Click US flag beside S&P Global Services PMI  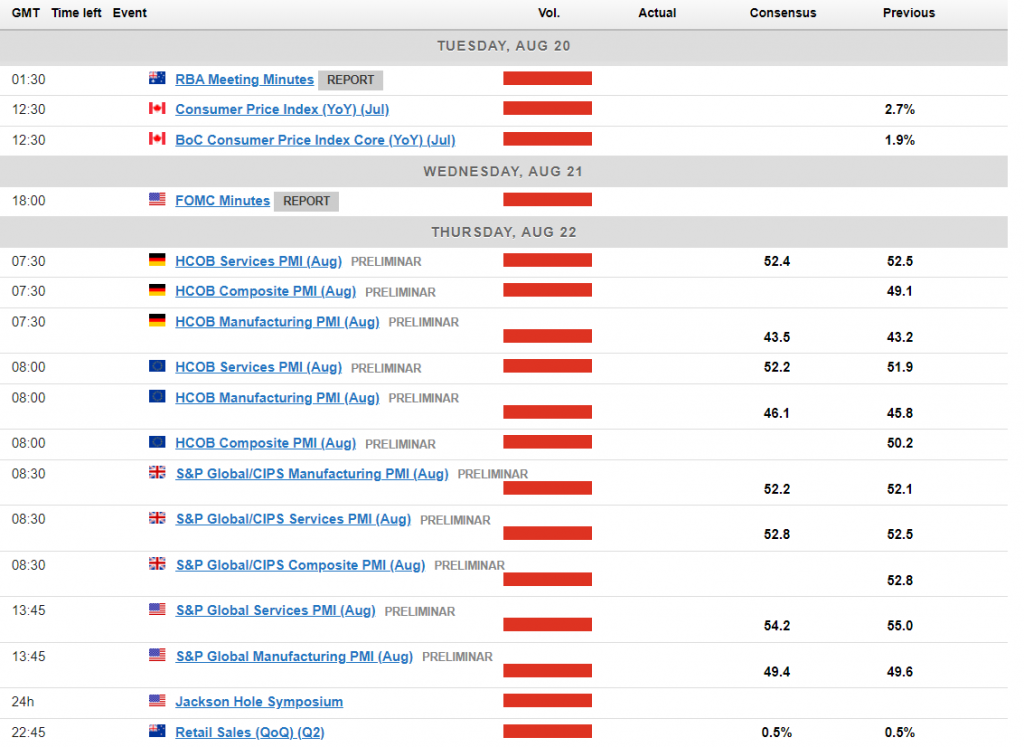157,609
